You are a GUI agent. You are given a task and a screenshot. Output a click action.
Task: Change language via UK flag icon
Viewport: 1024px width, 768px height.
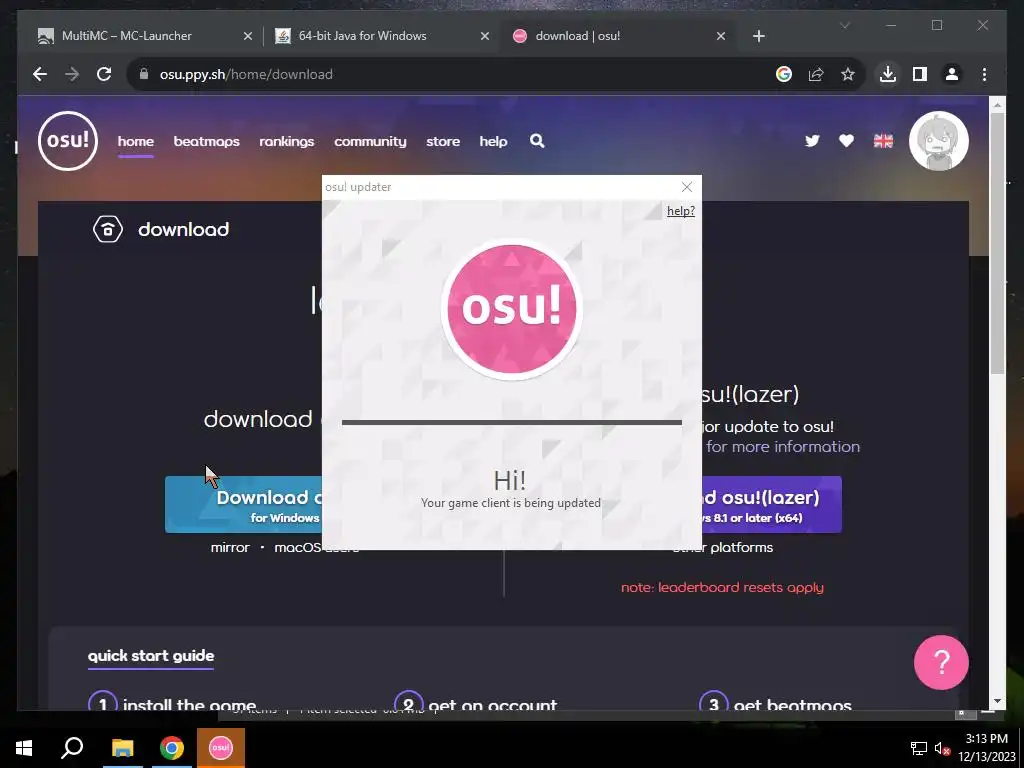(883, 141)
